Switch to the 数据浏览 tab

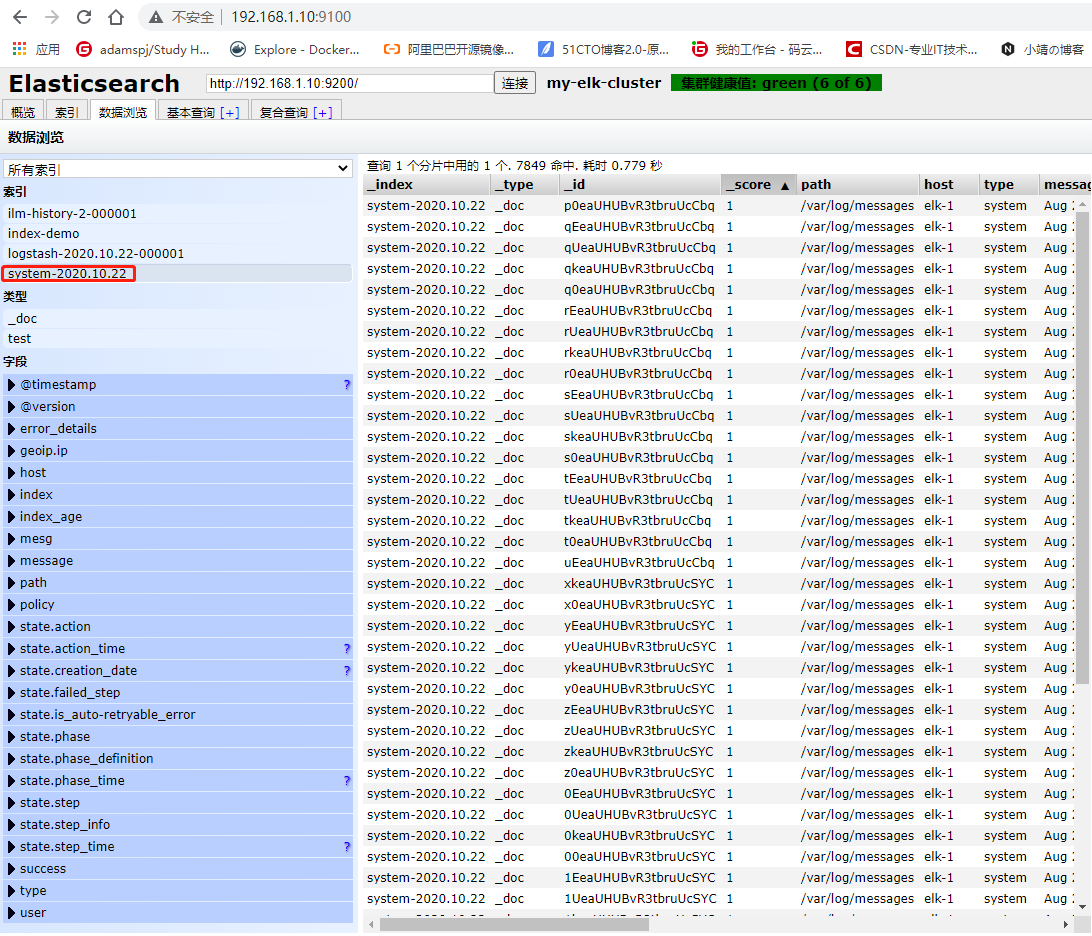(123, 112)
